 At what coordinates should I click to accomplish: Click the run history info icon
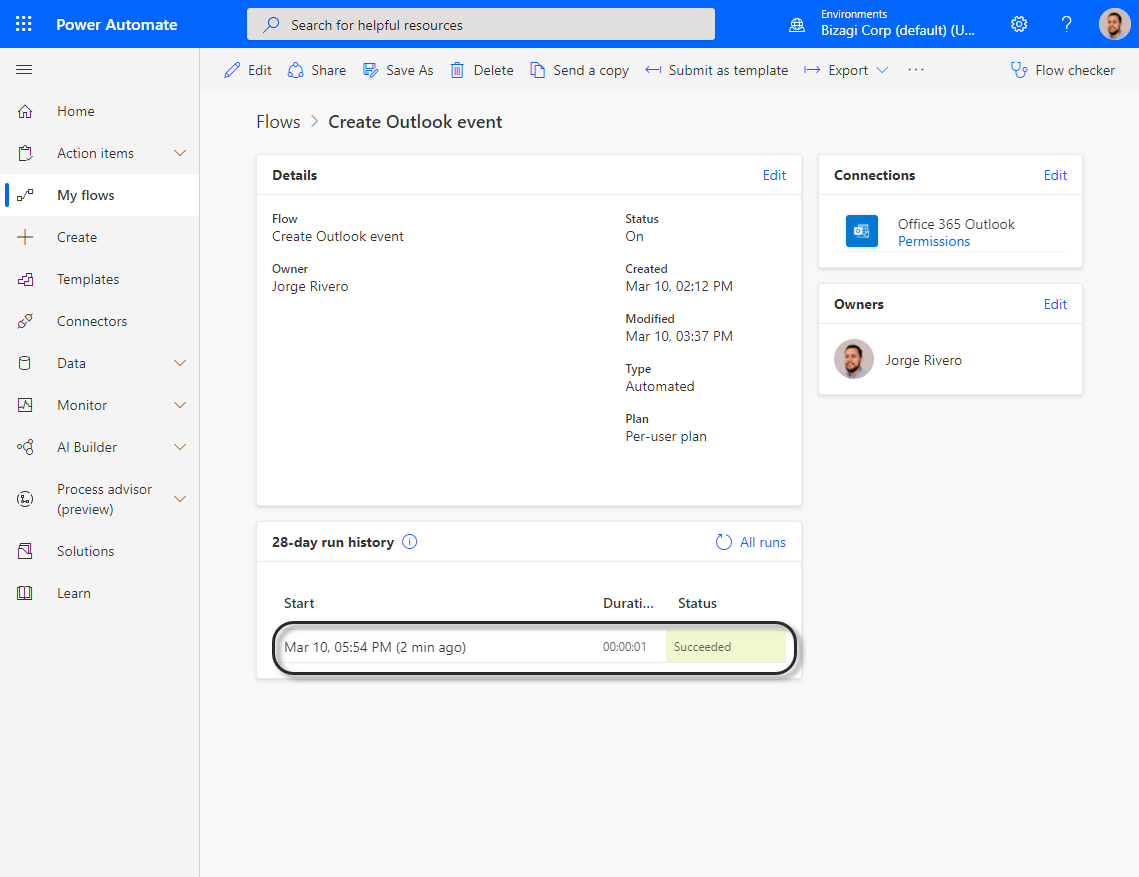tap(410, 542)
